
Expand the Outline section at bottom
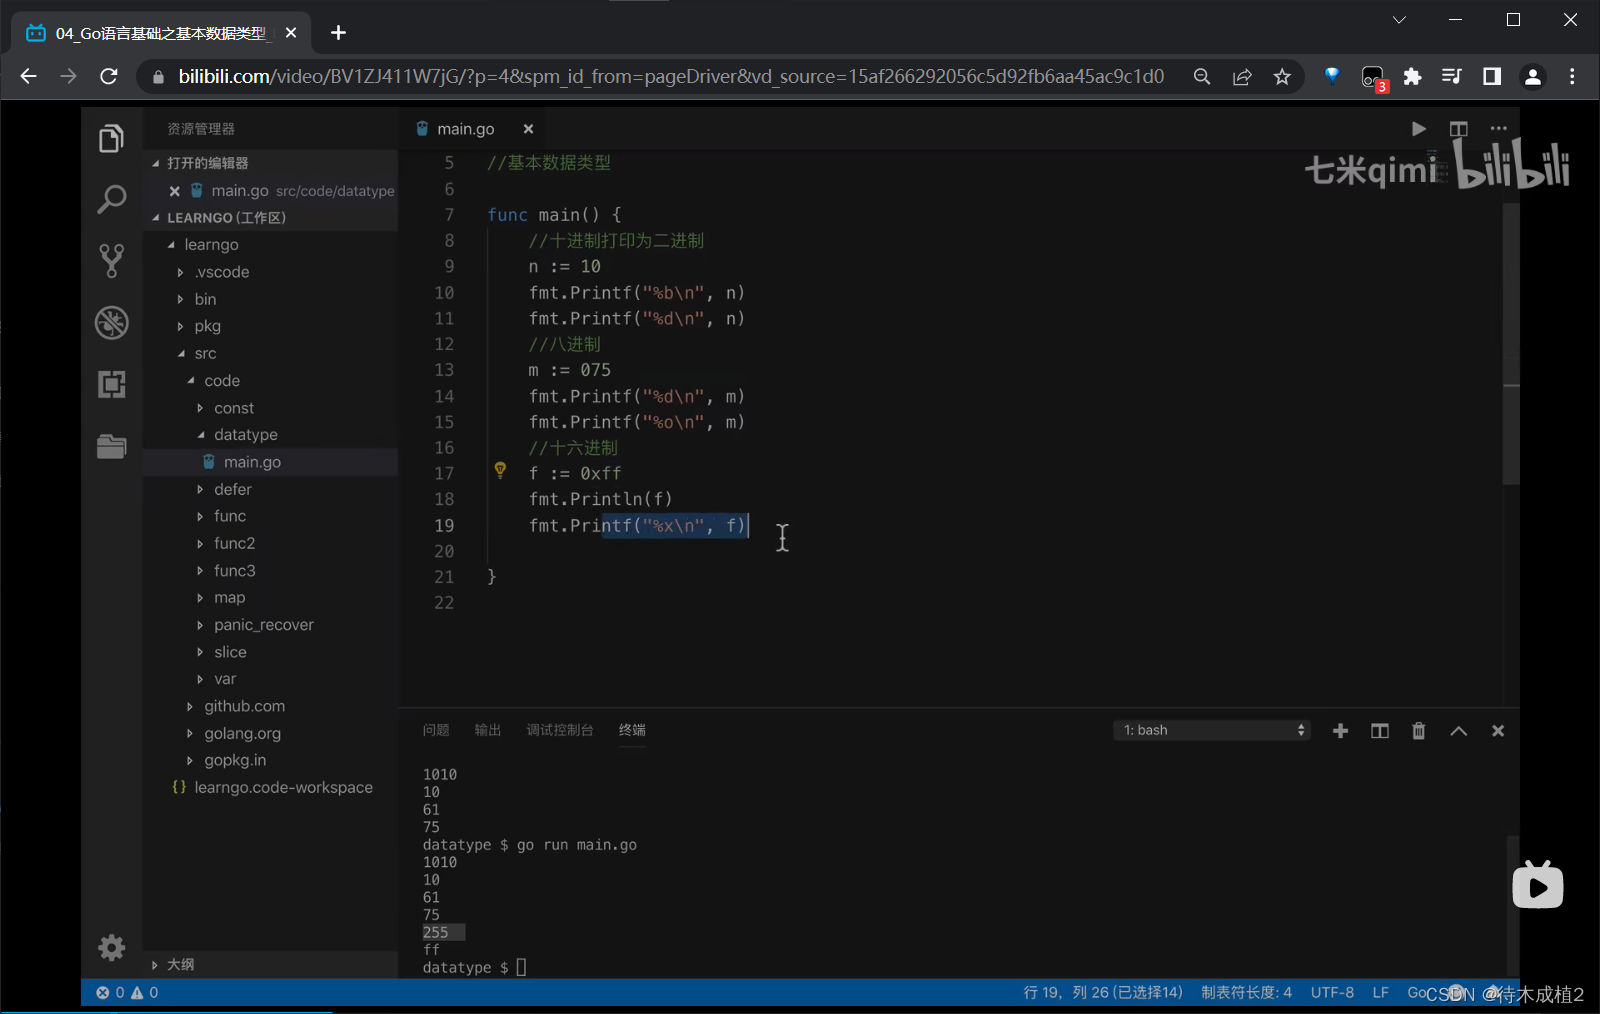point(270,965)
